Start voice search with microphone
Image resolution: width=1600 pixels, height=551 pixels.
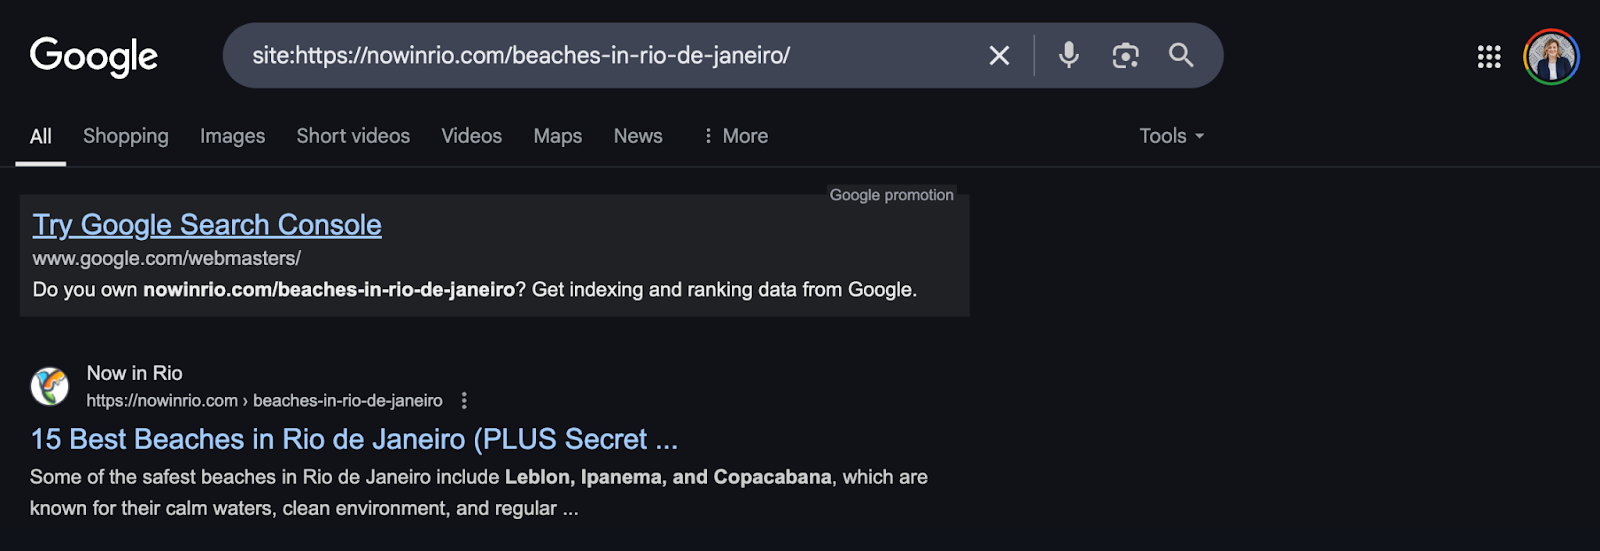[x=1069, y=55]
